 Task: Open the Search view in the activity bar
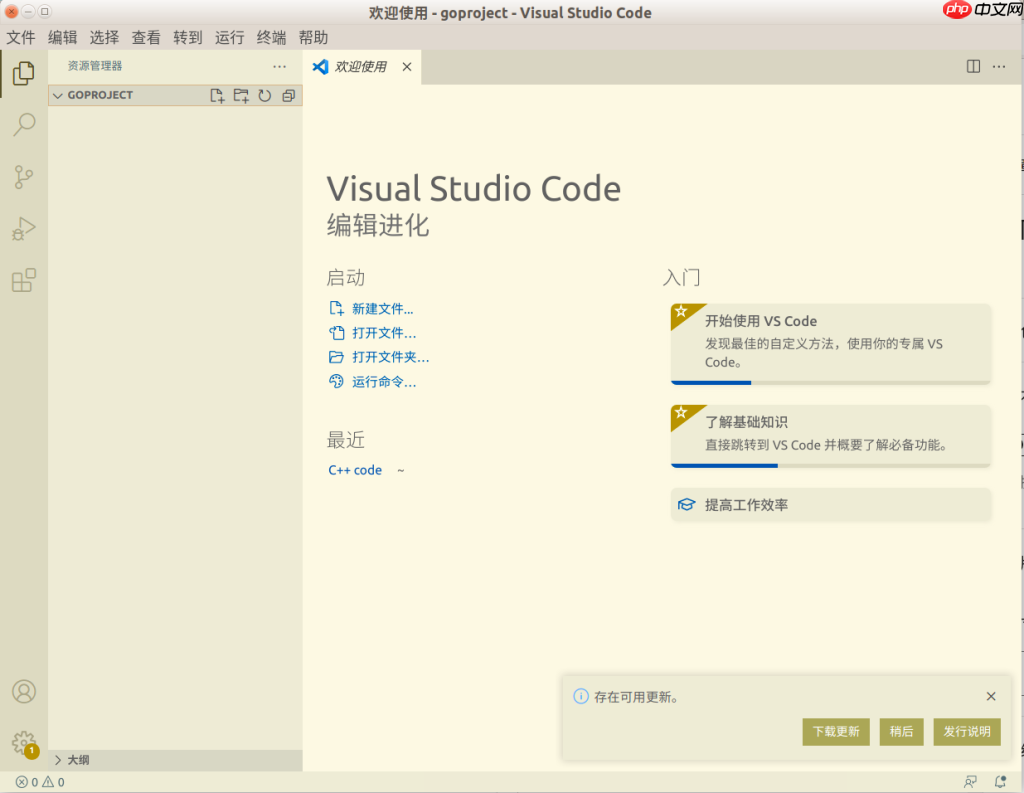click(23, 124)
